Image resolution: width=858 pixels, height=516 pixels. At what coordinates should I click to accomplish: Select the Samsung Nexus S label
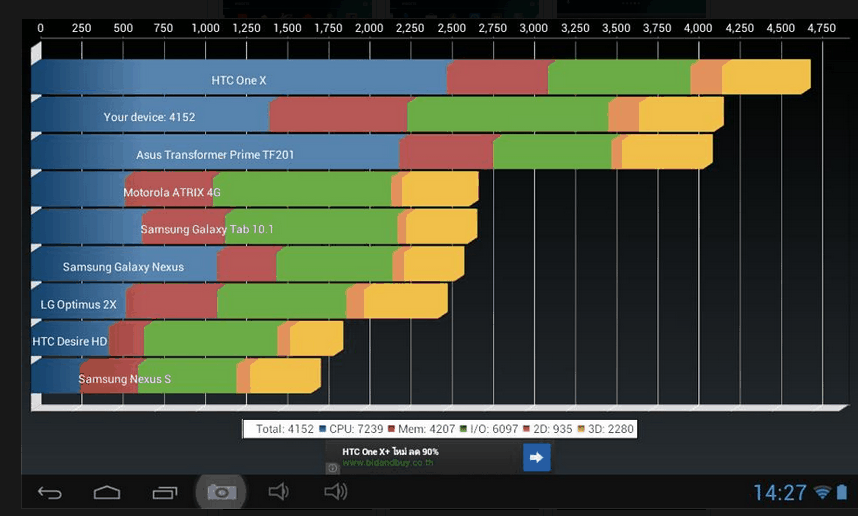click(124, 379)
